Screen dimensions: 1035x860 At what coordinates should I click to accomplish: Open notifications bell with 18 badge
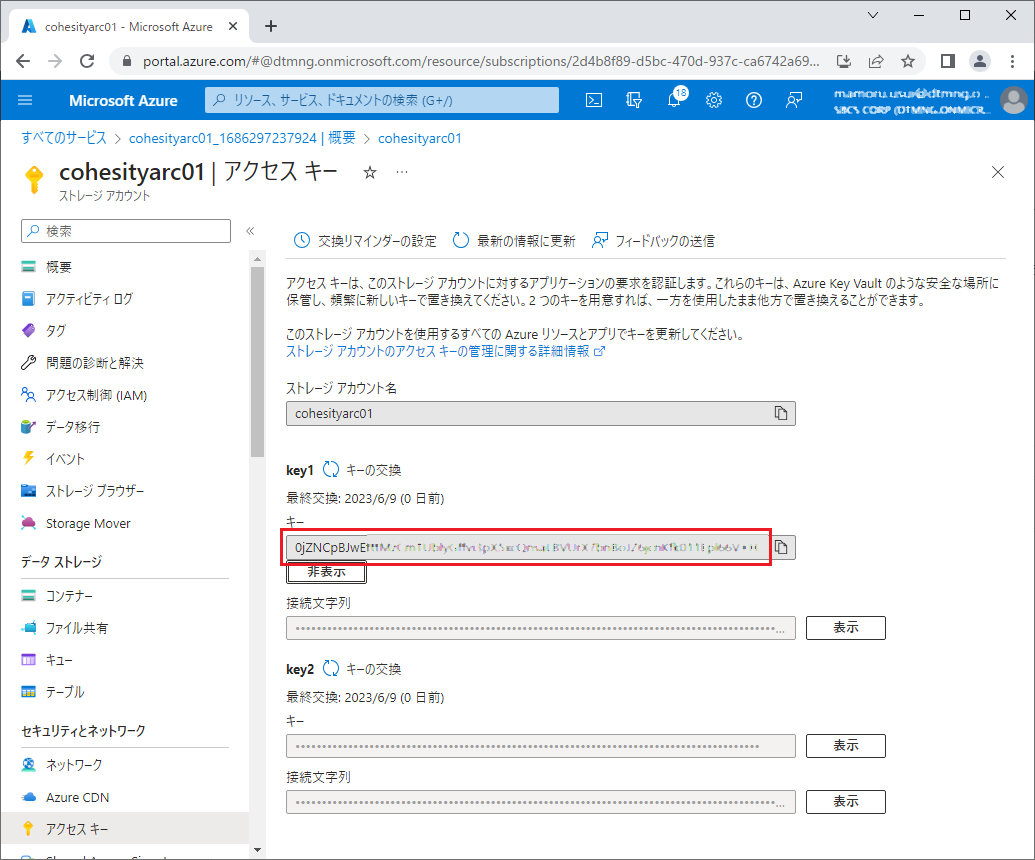tap(675, 99)
